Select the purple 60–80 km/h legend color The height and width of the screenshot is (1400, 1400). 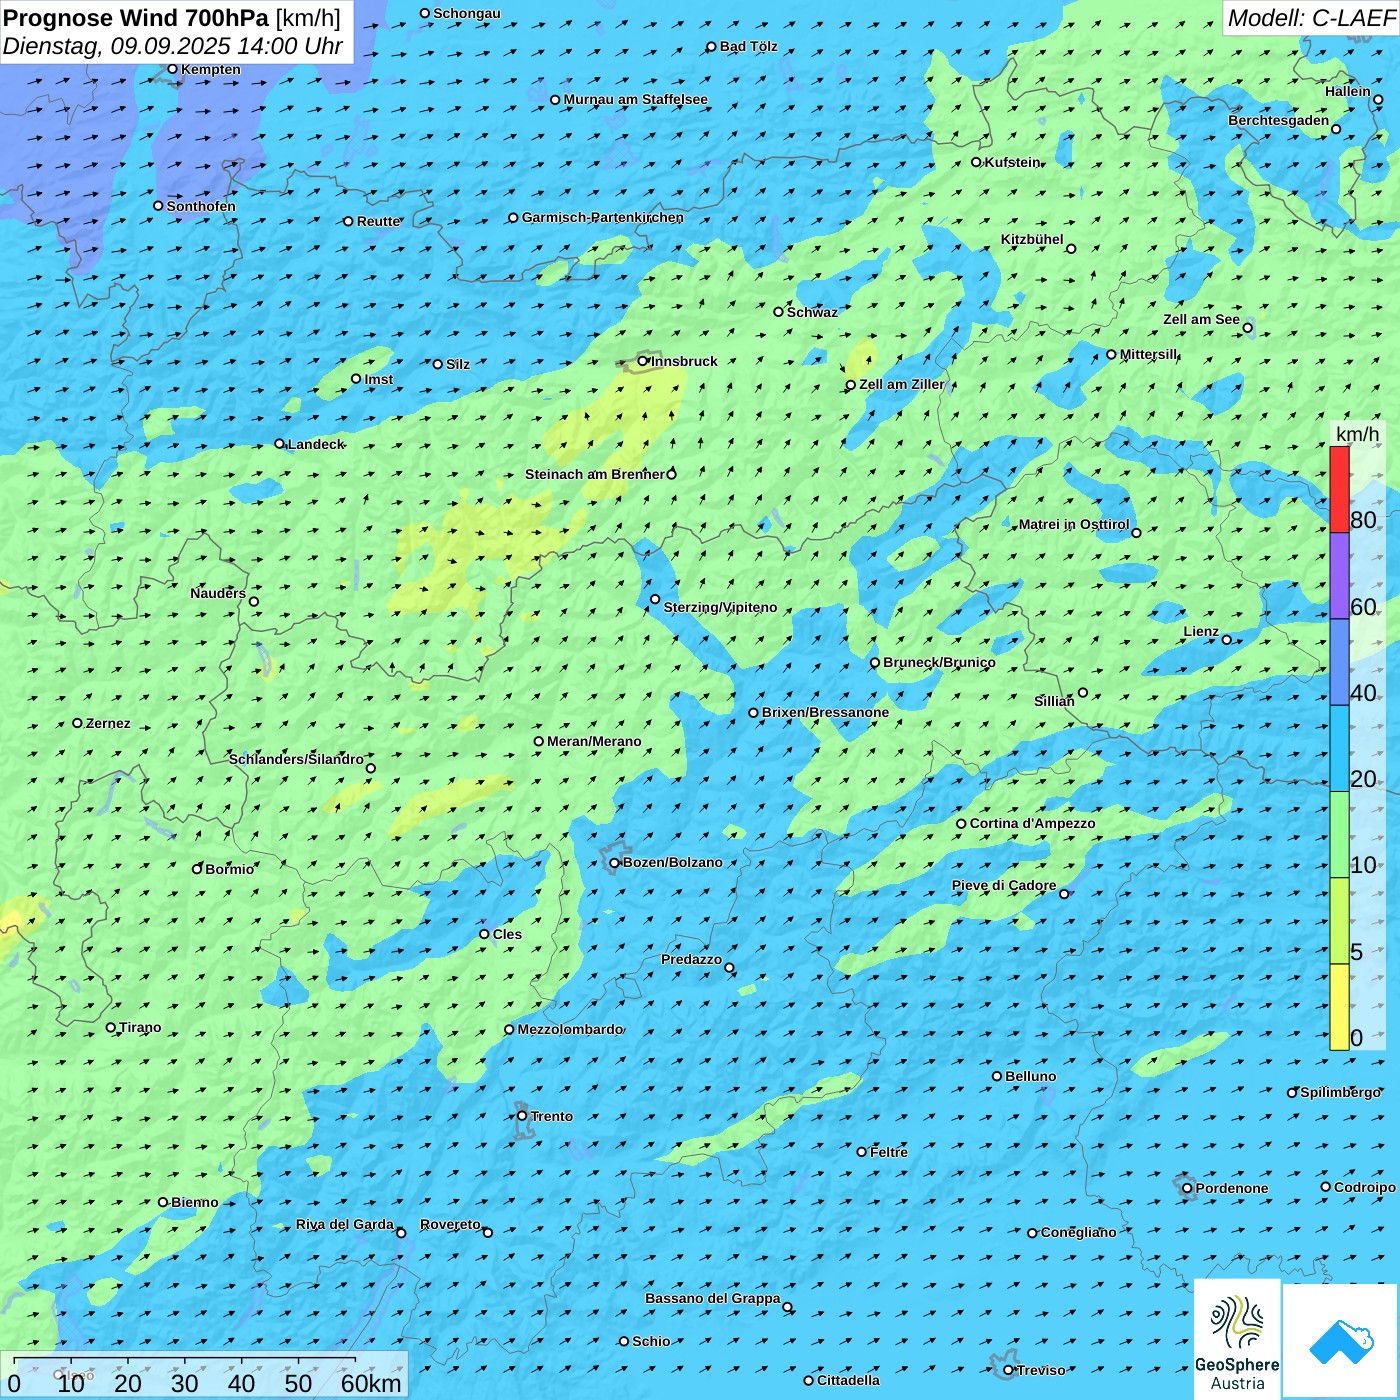[x=1339, y=576]
